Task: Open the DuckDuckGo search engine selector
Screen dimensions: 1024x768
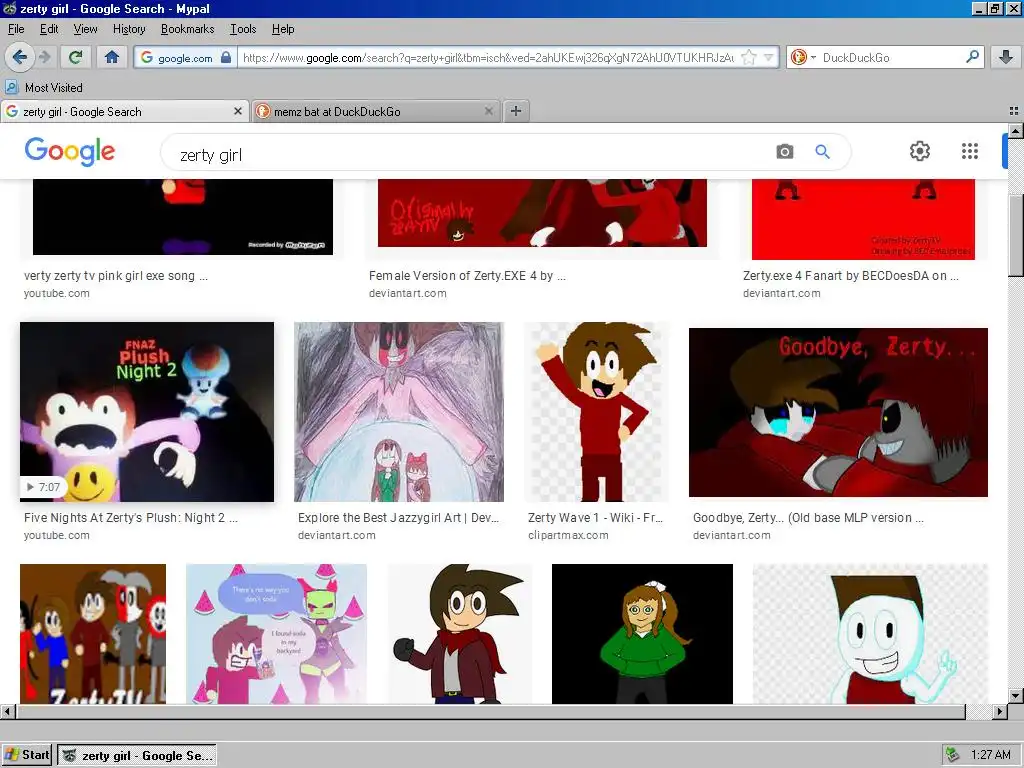Action: (x=803, y=57)
